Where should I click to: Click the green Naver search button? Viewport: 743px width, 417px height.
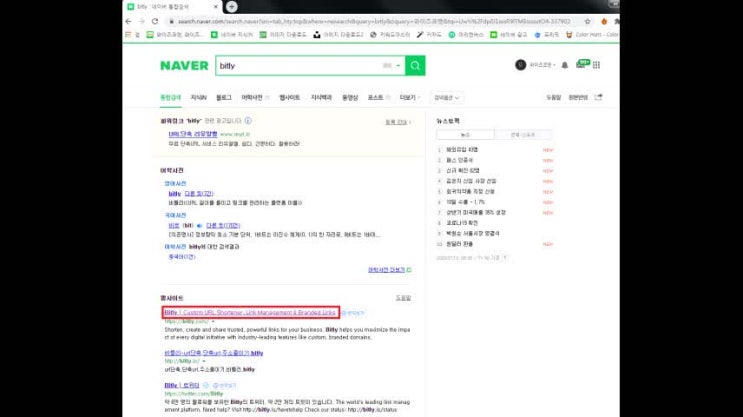pyautogui.click(x=415, y=65)
